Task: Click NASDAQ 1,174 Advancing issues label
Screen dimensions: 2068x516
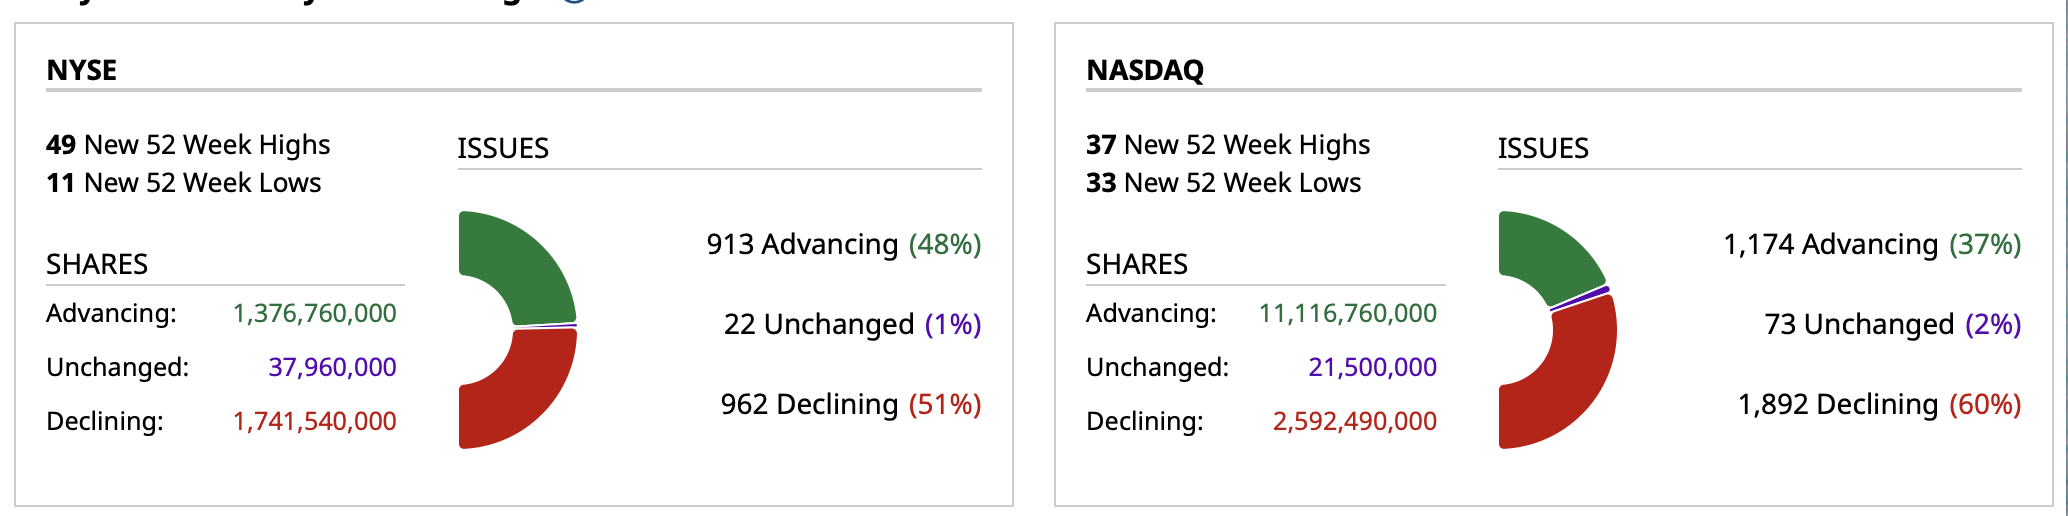Action: point(1871,244)
